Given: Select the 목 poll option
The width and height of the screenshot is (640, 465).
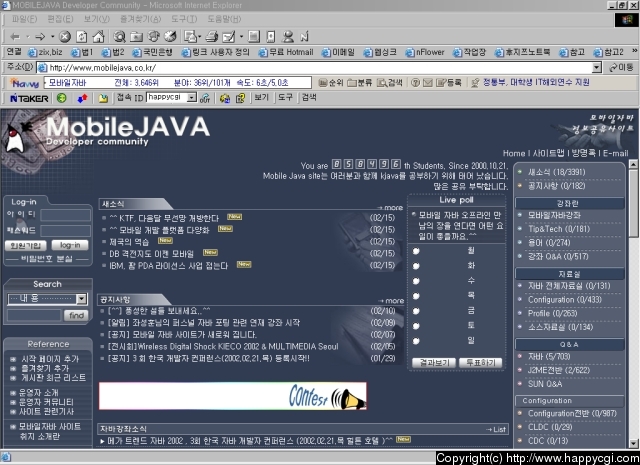Looking at the screenshot, I should click(416, 296).
